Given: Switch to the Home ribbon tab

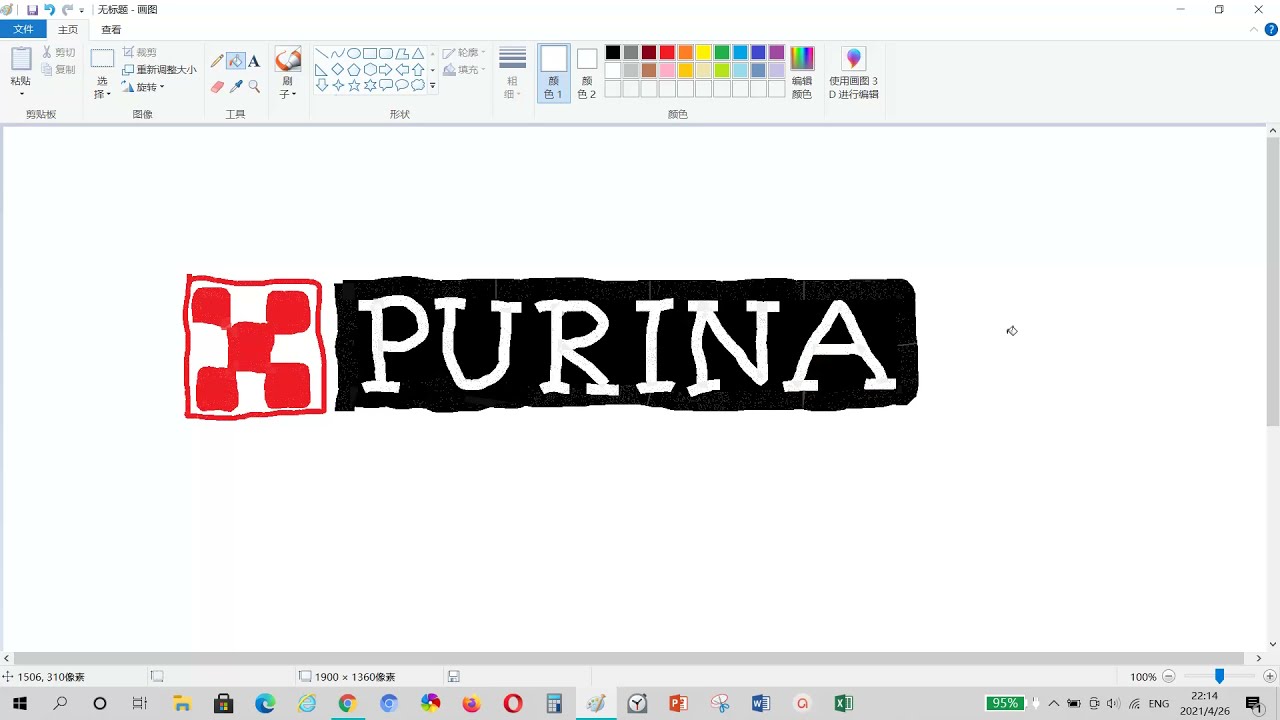Looking at the screenshot, I should [68, 30].
